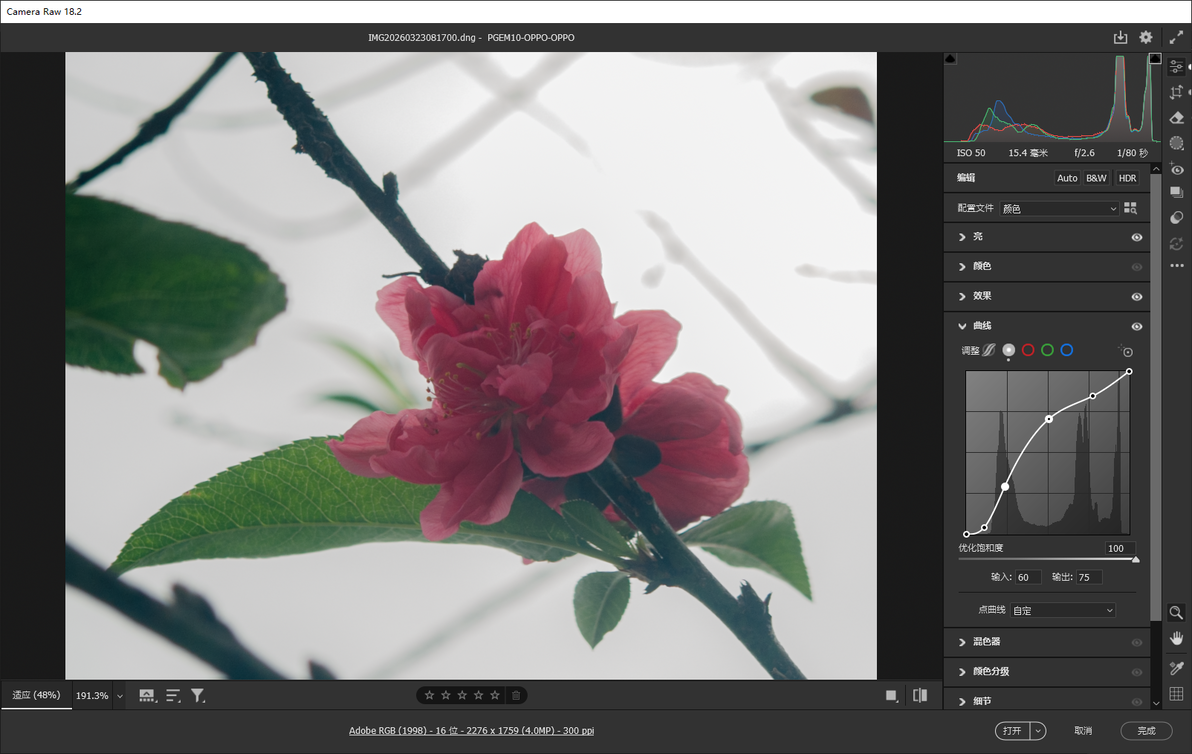Open the 配置文件 profile dropdown
This screenshot has height=754, width=1192.
tap(1060, 208)
